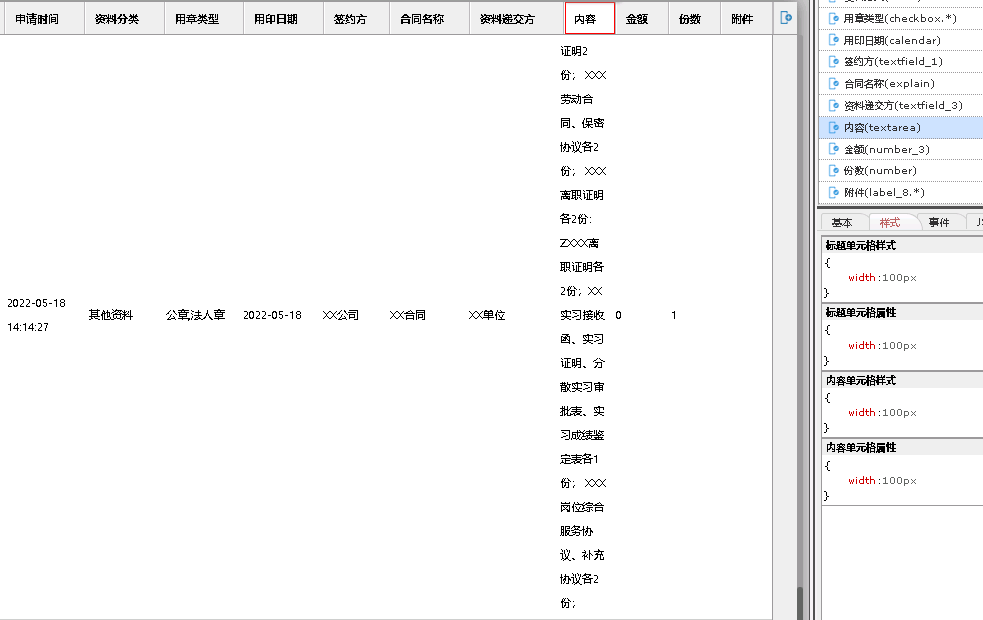983x620 pixels.
Task: Click the table's vertical scrollbar thumb
Action: [x=799, y=604]
